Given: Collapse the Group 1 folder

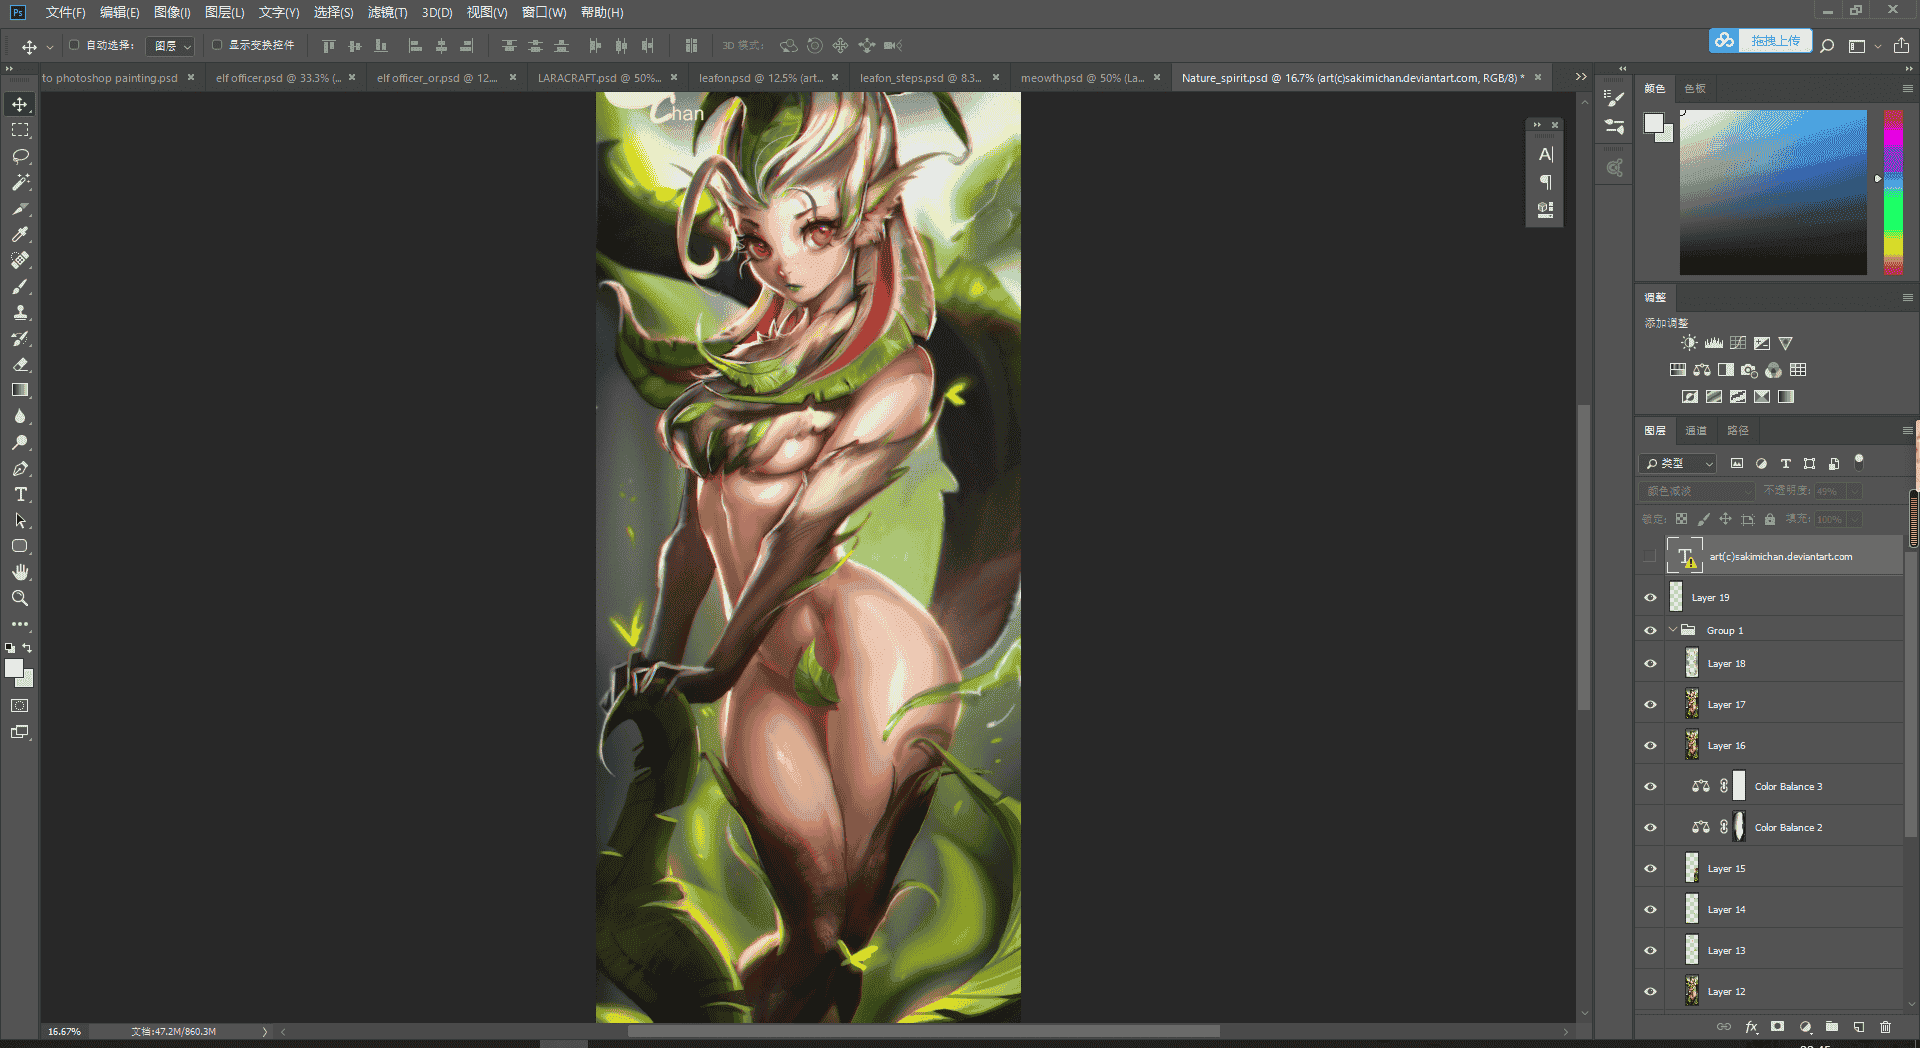Looking at the screenshot, I should click(1673, 630).
